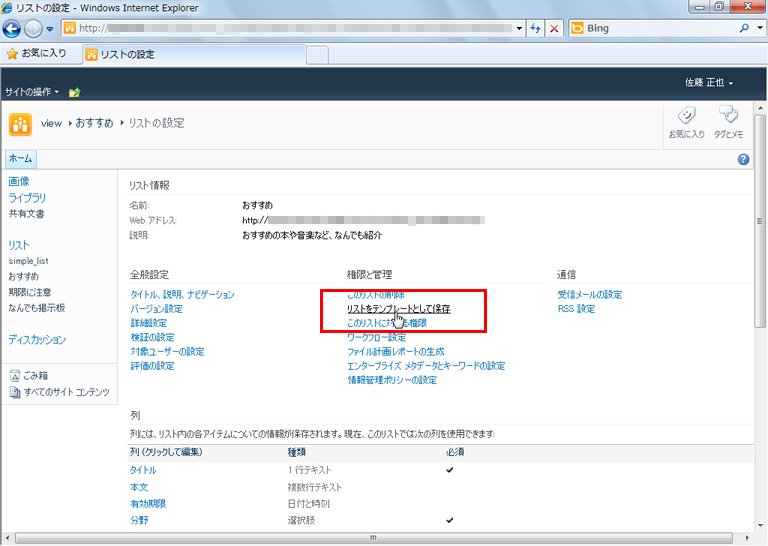Open simple_list in left navigation
This screenshot has height=546, width=768.
(x=28, y=261)
